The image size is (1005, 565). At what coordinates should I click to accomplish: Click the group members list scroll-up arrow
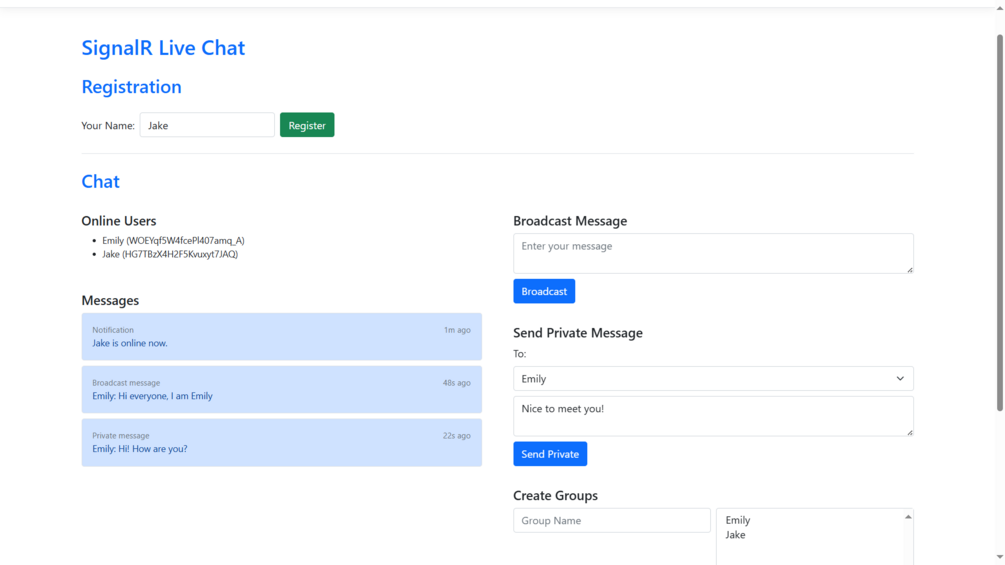pos(908,517)
